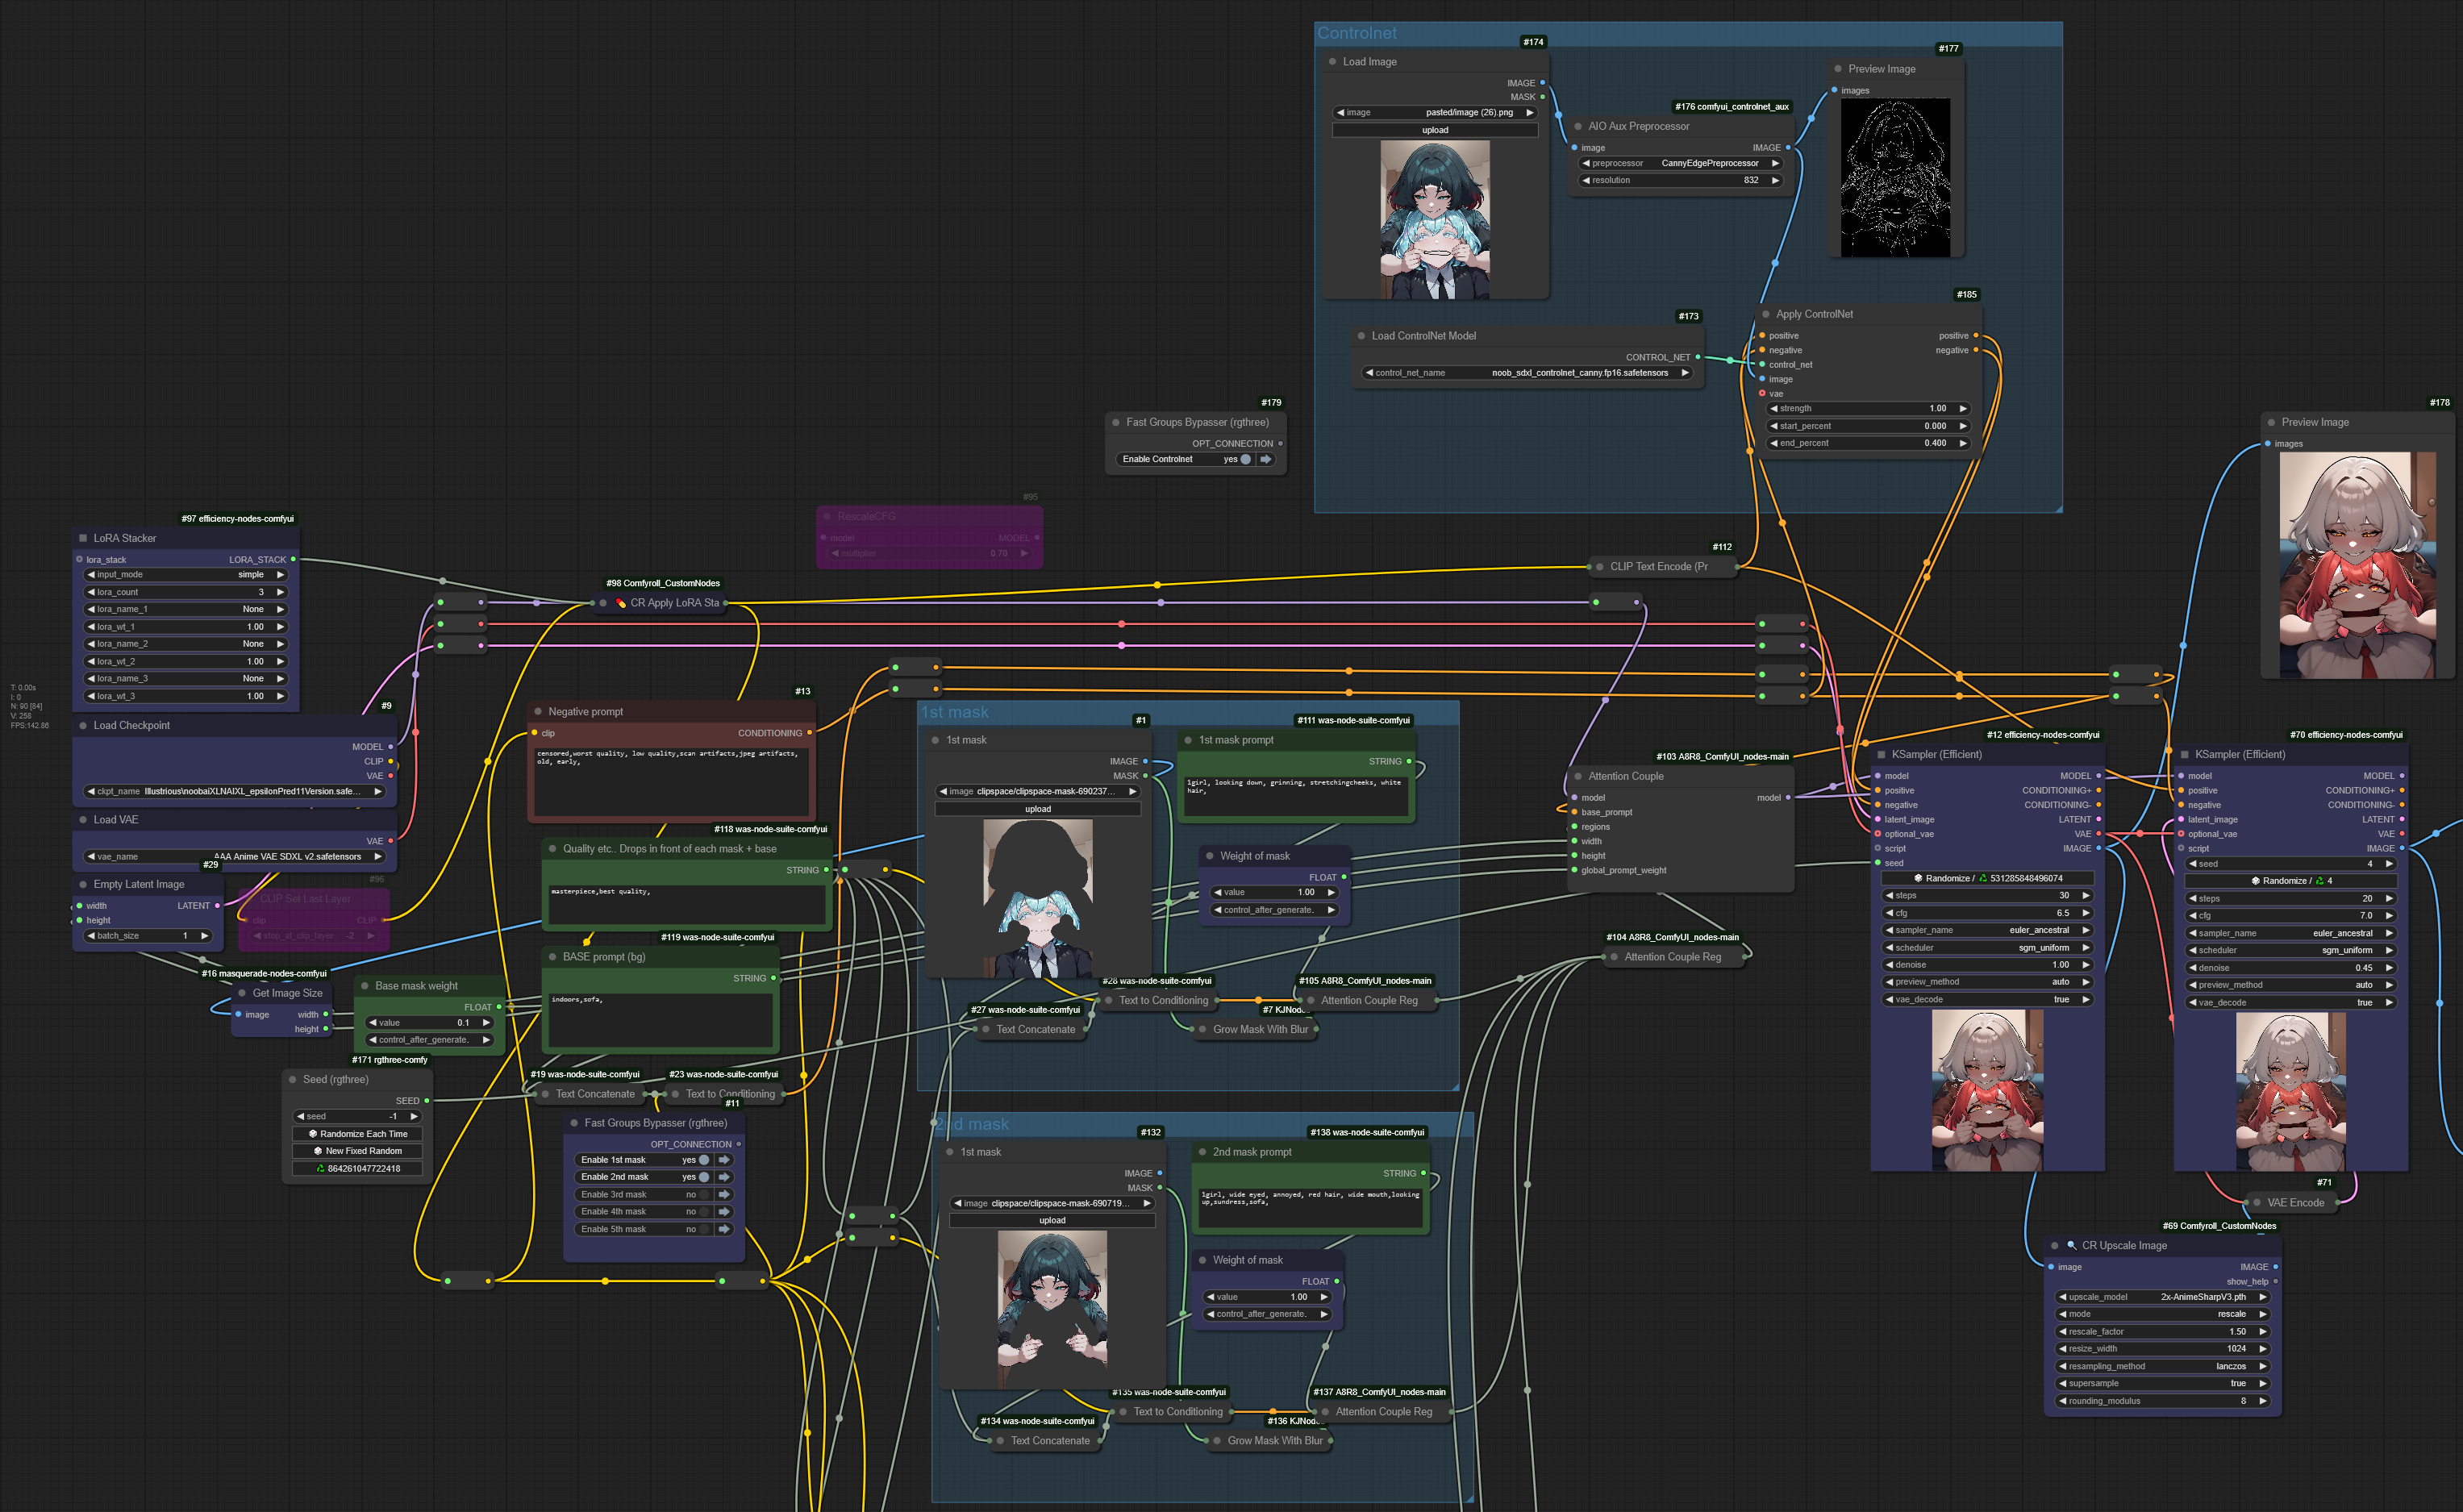2463x1512 pixels.
Task: Open the upscale_model 2x-AnimeSharpV3 dropdown
Action: click(2163, 1297)
